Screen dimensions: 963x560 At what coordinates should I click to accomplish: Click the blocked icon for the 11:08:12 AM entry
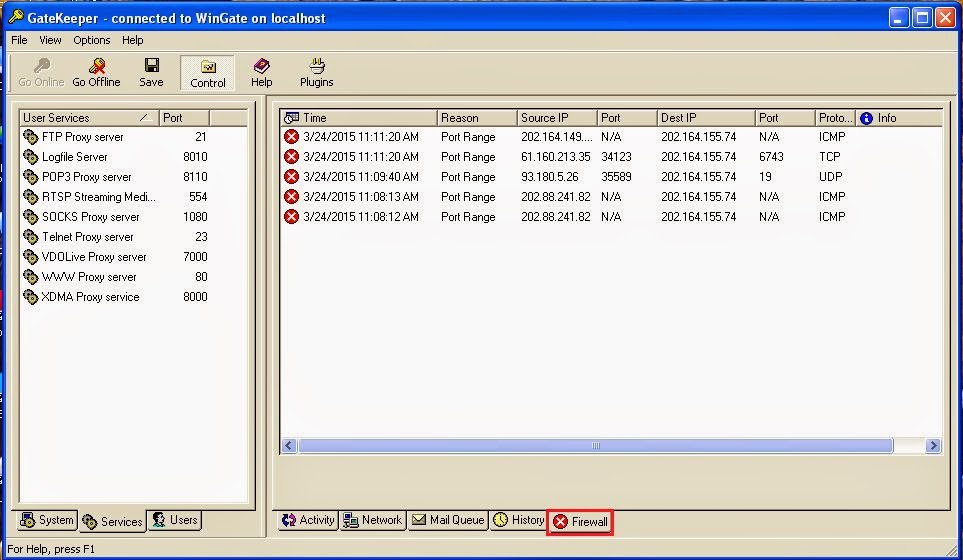pos(292,217)
